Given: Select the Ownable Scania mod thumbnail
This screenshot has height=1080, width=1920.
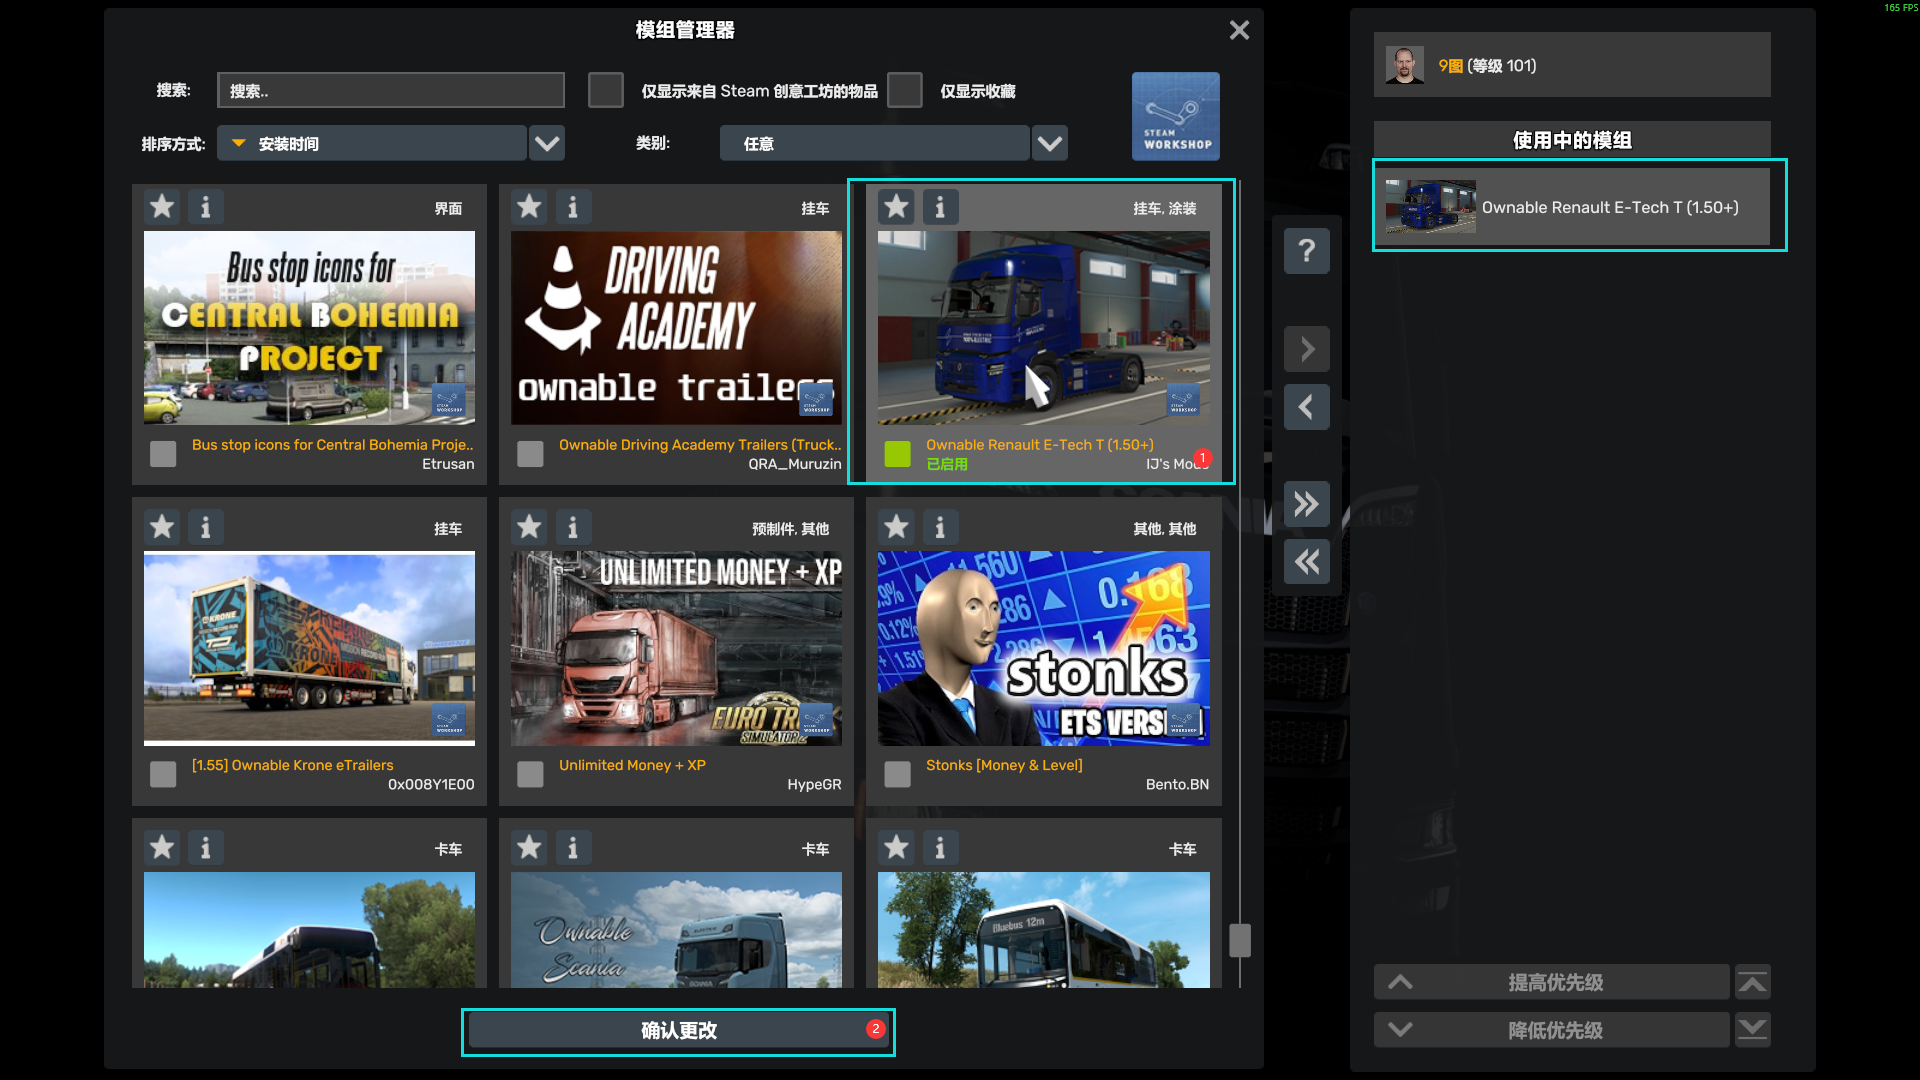Looking at the screenshot, I should pos(676,930).
